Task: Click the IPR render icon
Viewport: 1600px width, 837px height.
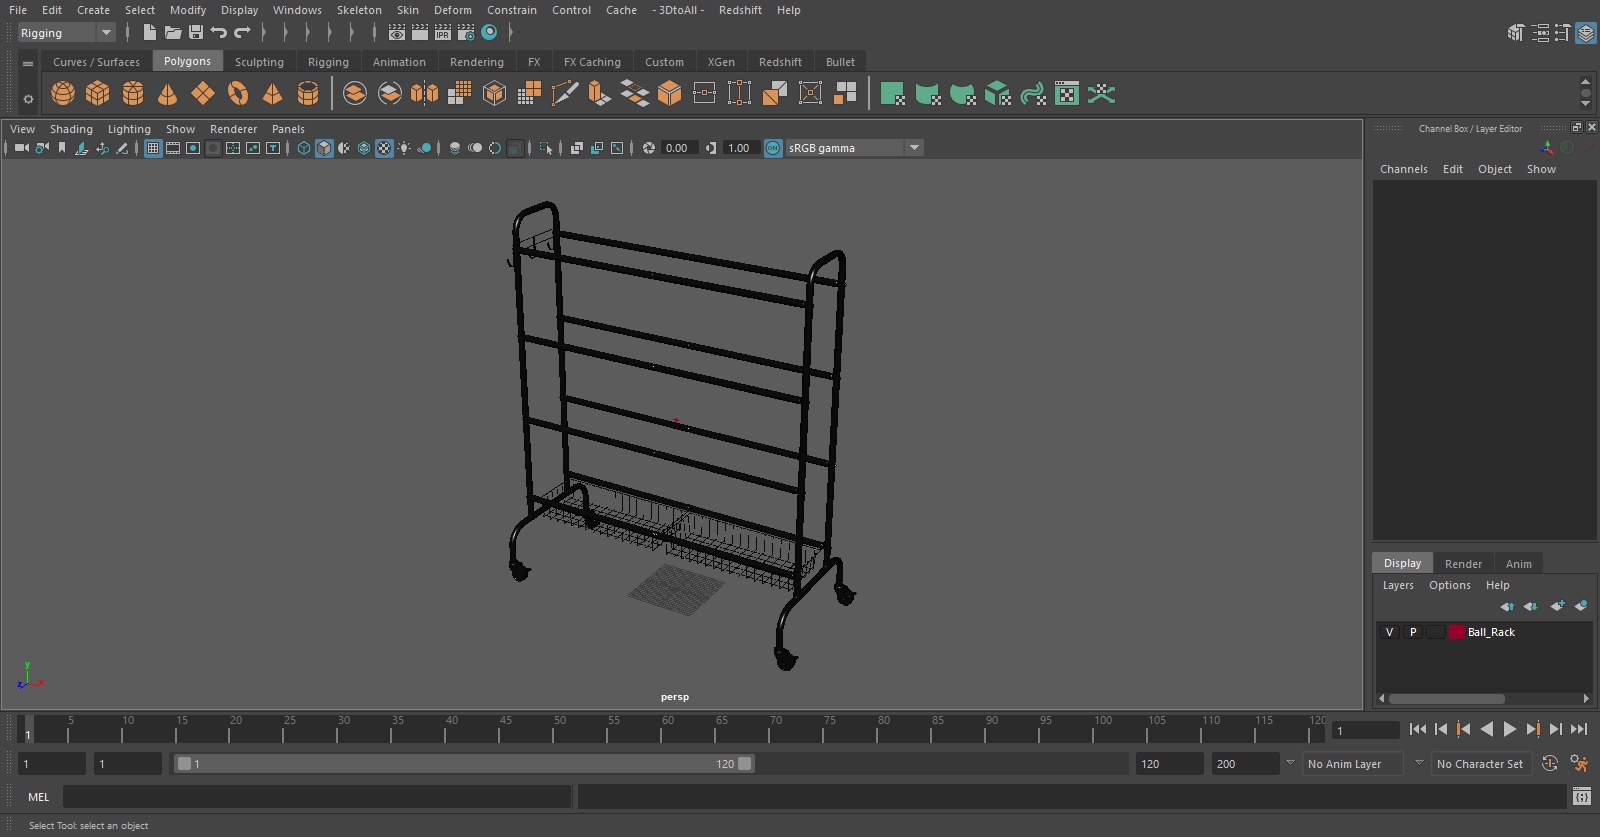Action: [x=443, y=33]
